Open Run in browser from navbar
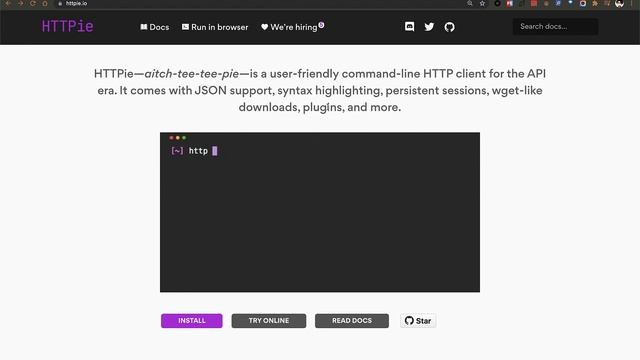The image size is (640, 360). point(215,27)
